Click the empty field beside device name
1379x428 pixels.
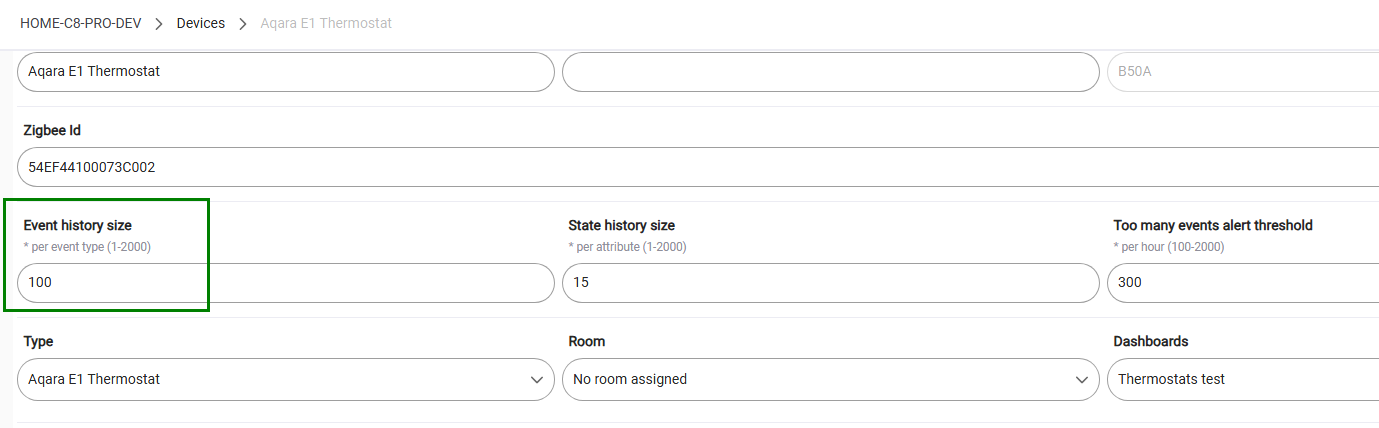click(830, 72)
